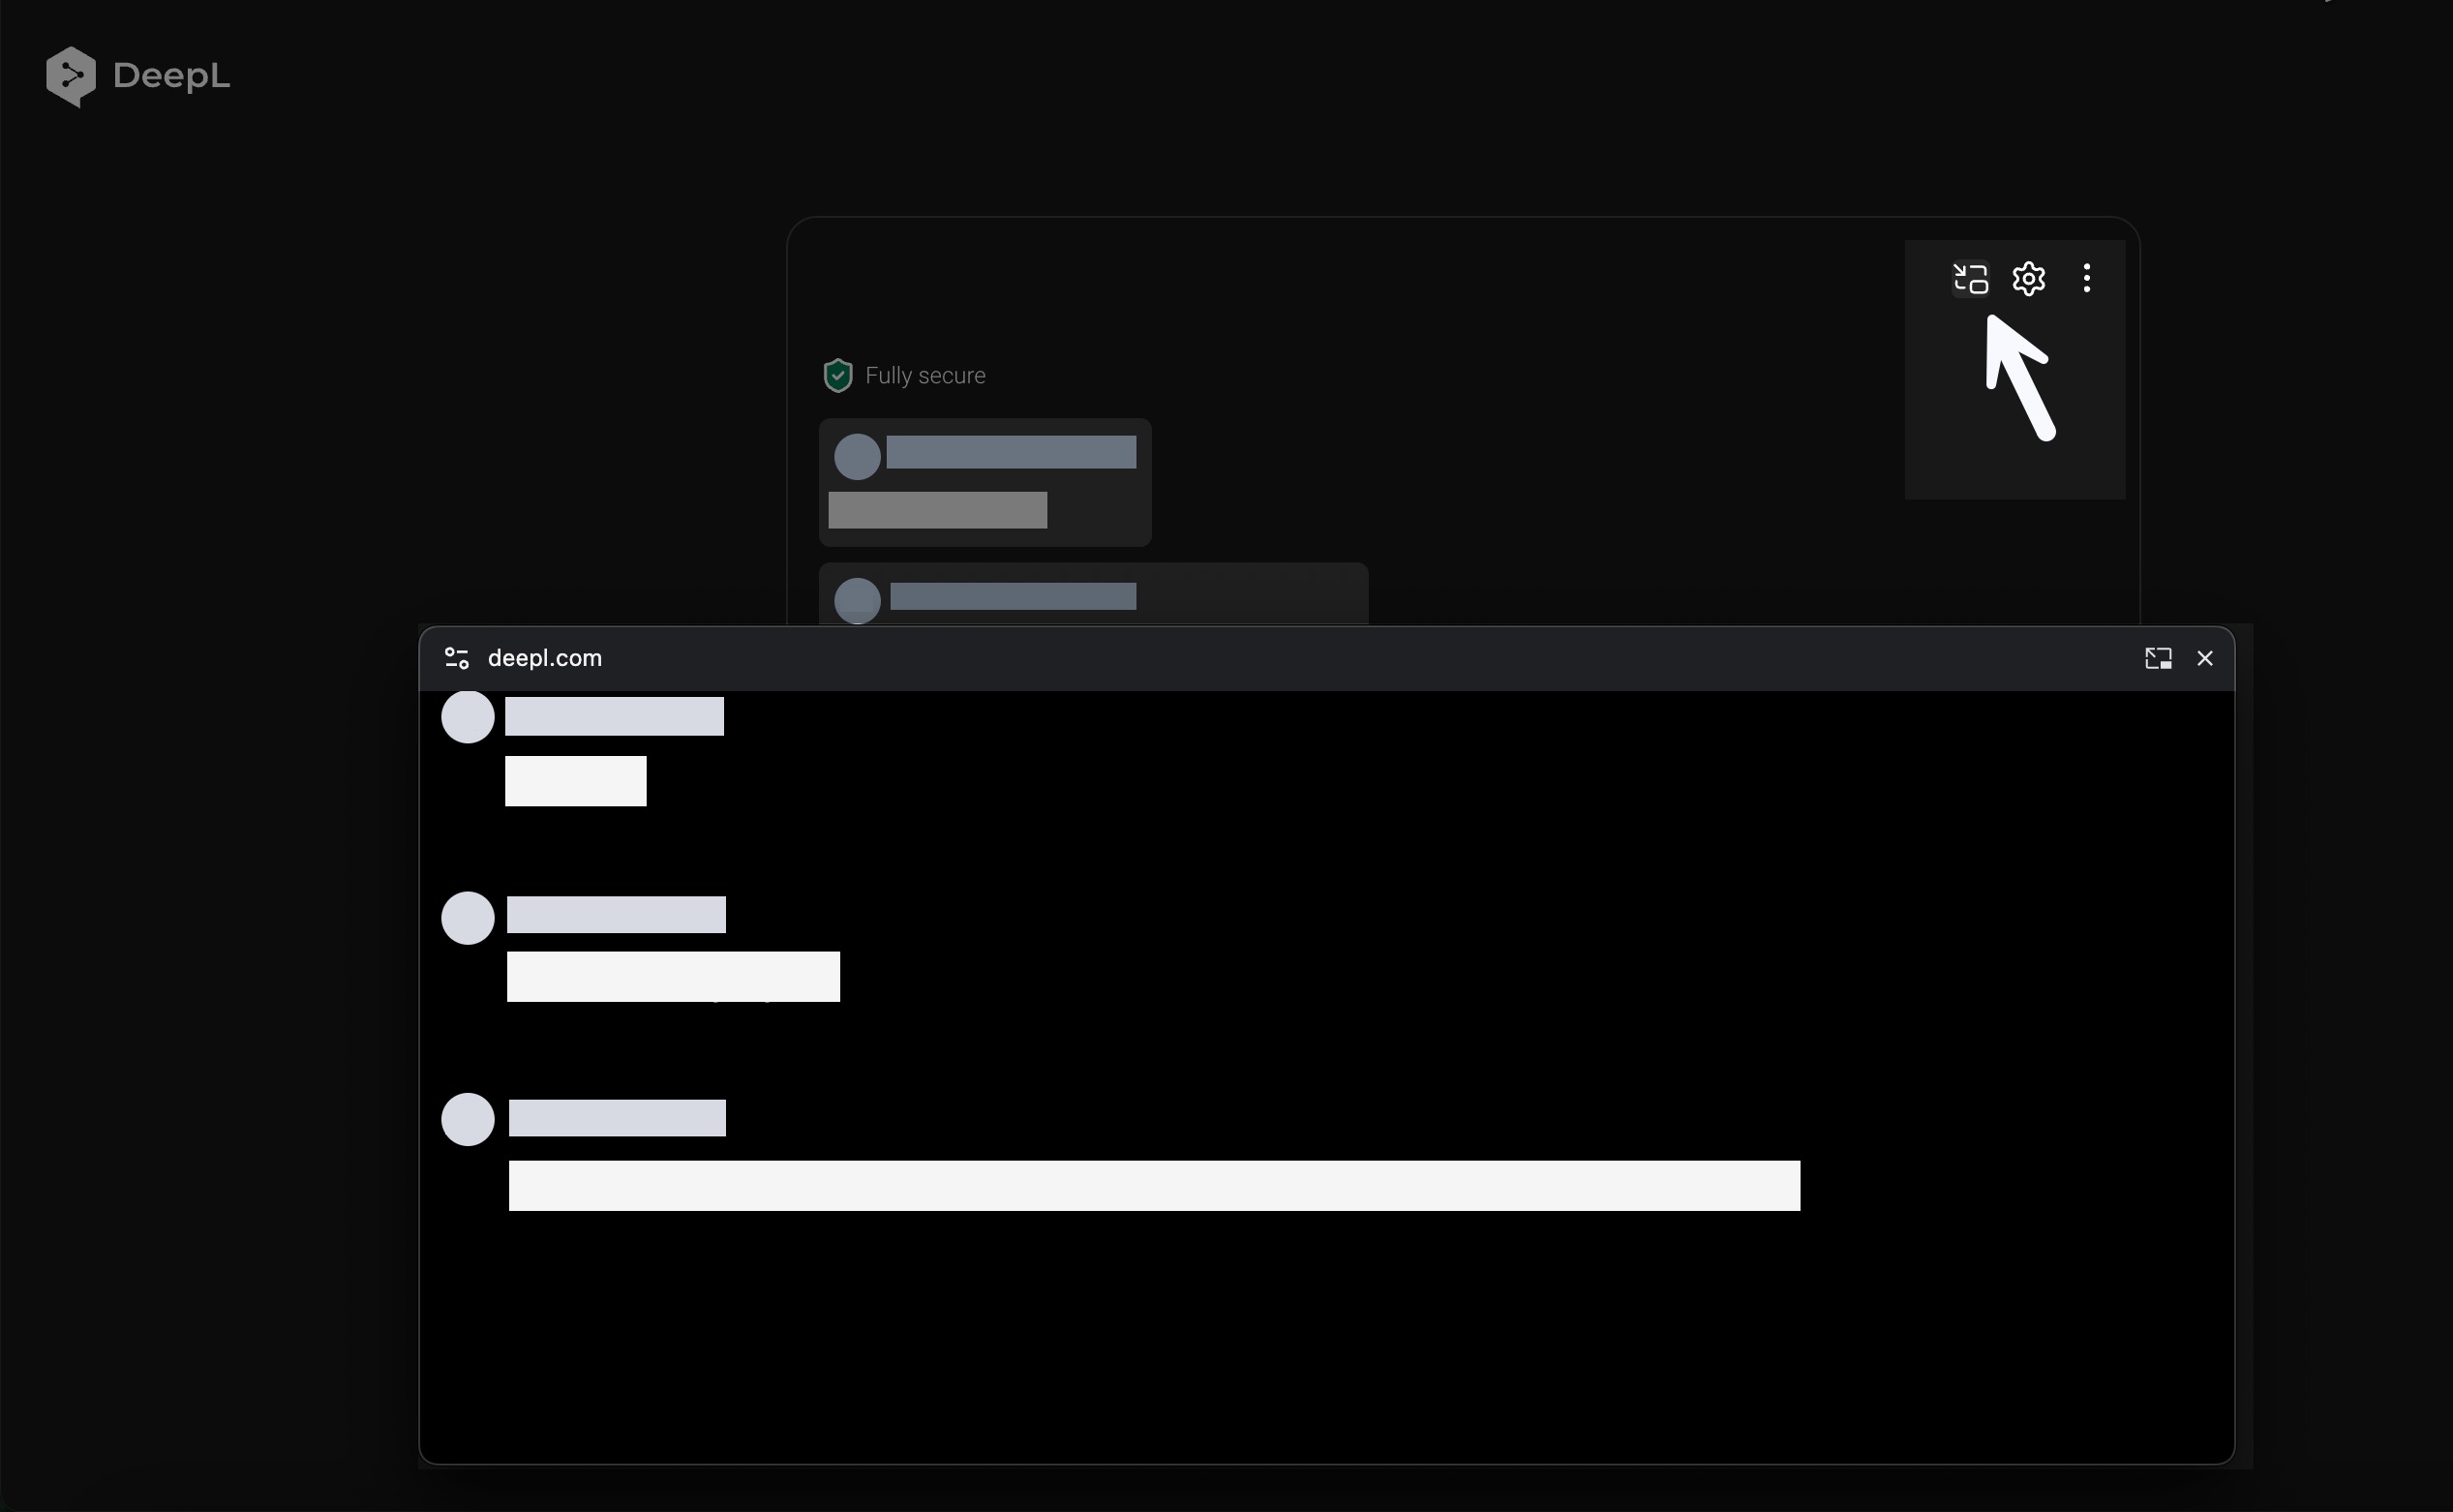Click the gray reply bubble in the secure widget
2453x1512 pixels.
tap(936, 510)
